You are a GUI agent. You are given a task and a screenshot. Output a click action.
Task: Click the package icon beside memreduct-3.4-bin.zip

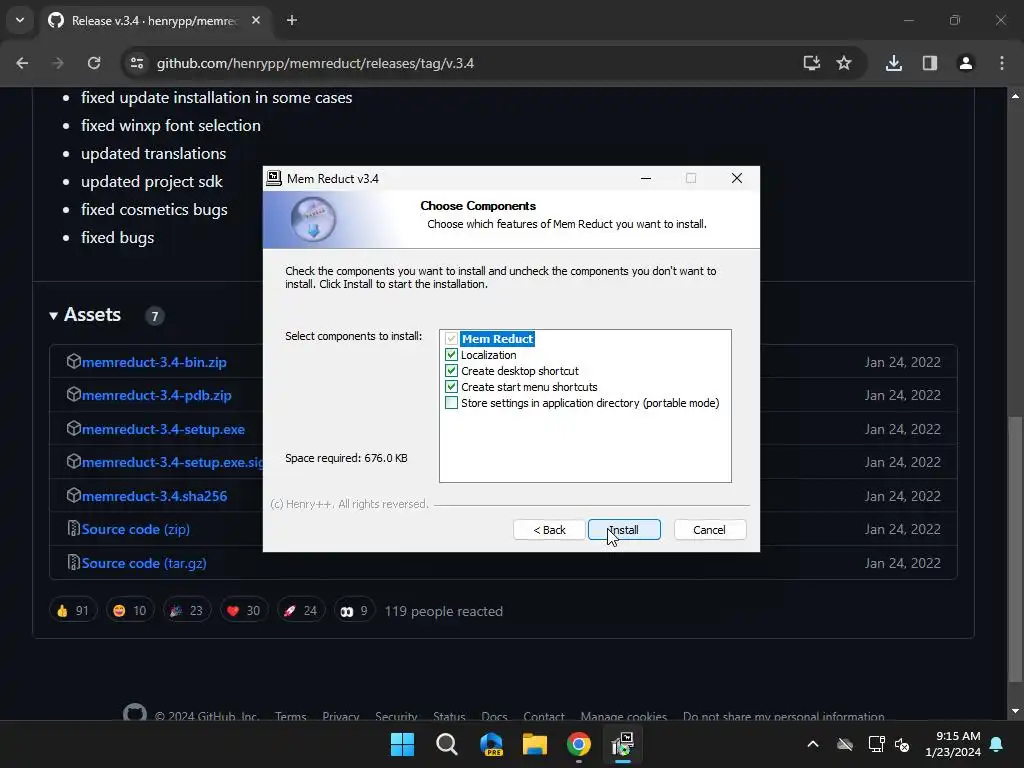point(73,361)
